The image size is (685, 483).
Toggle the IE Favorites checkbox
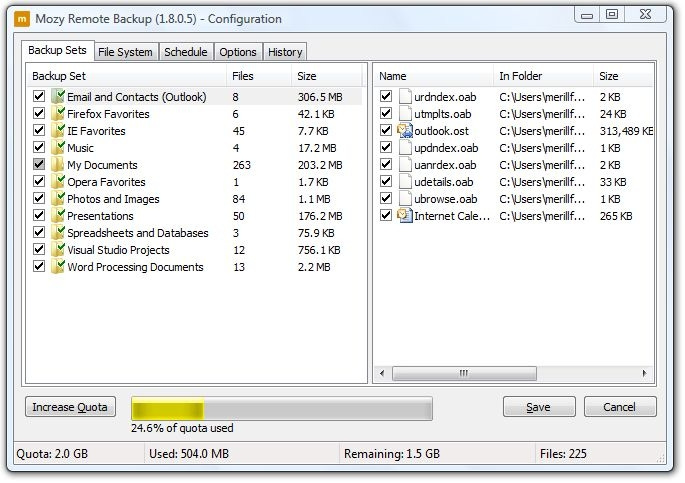(x=39, y=130)
